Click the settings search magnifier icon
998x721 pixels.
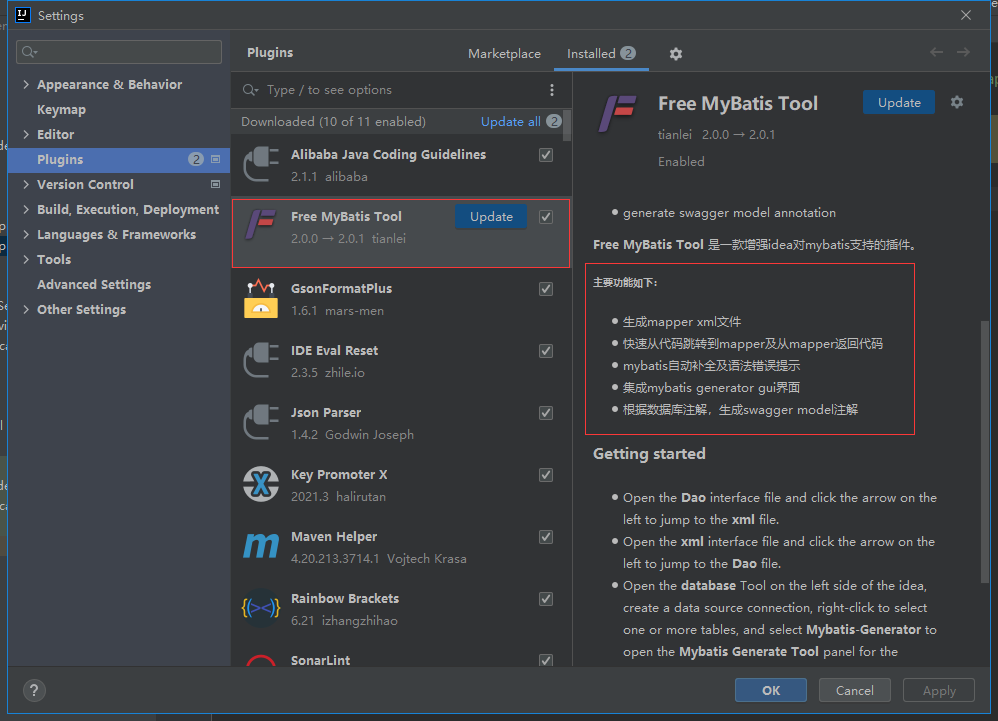click(29, 52)
